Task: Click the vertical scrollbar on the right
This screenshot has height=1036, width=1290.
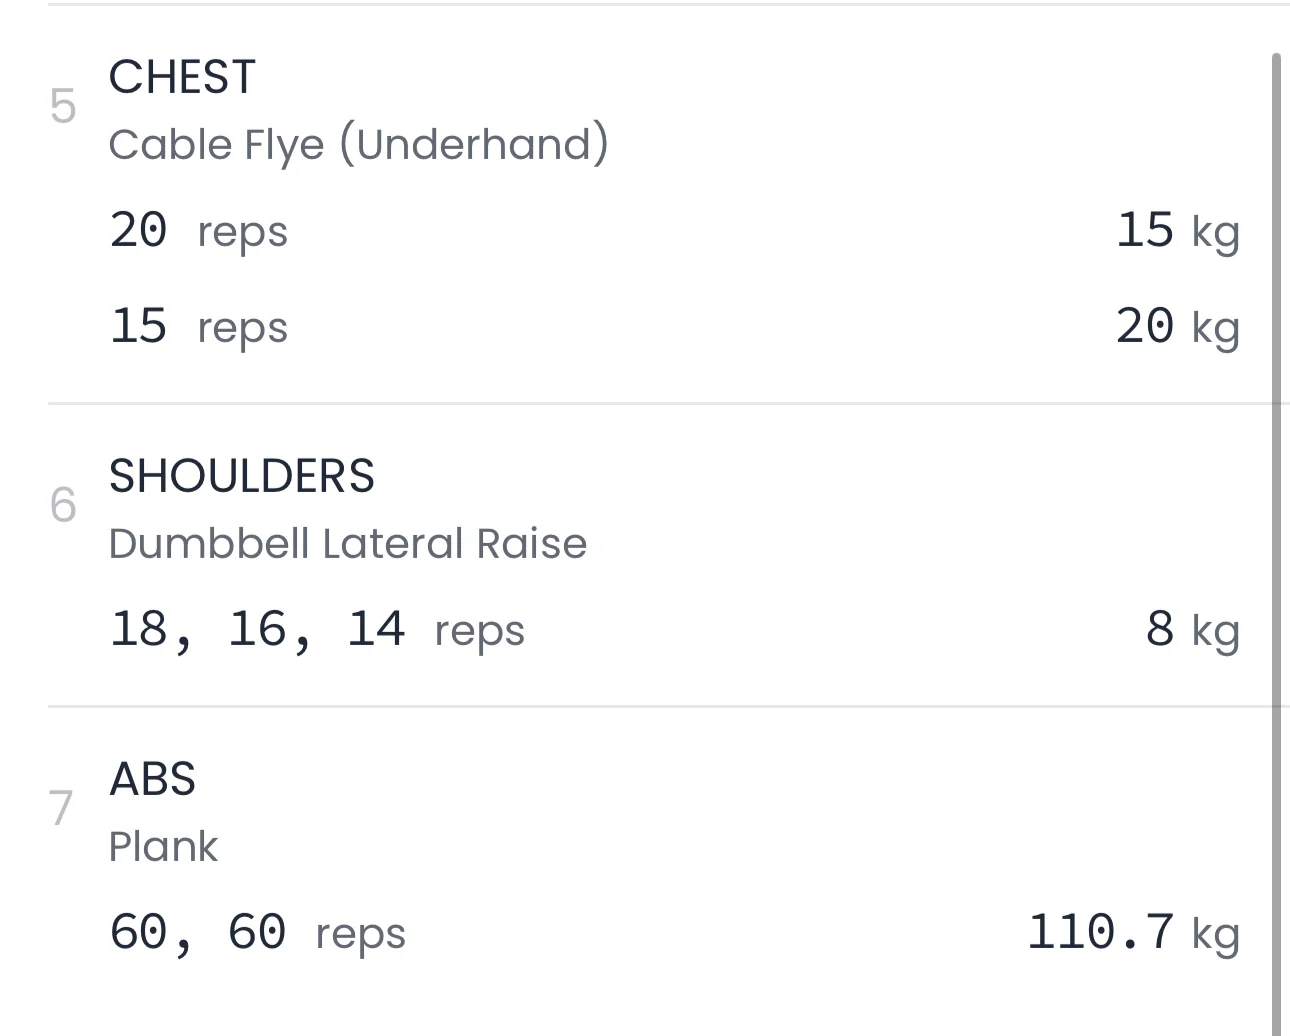Action: pos(1275,540)
